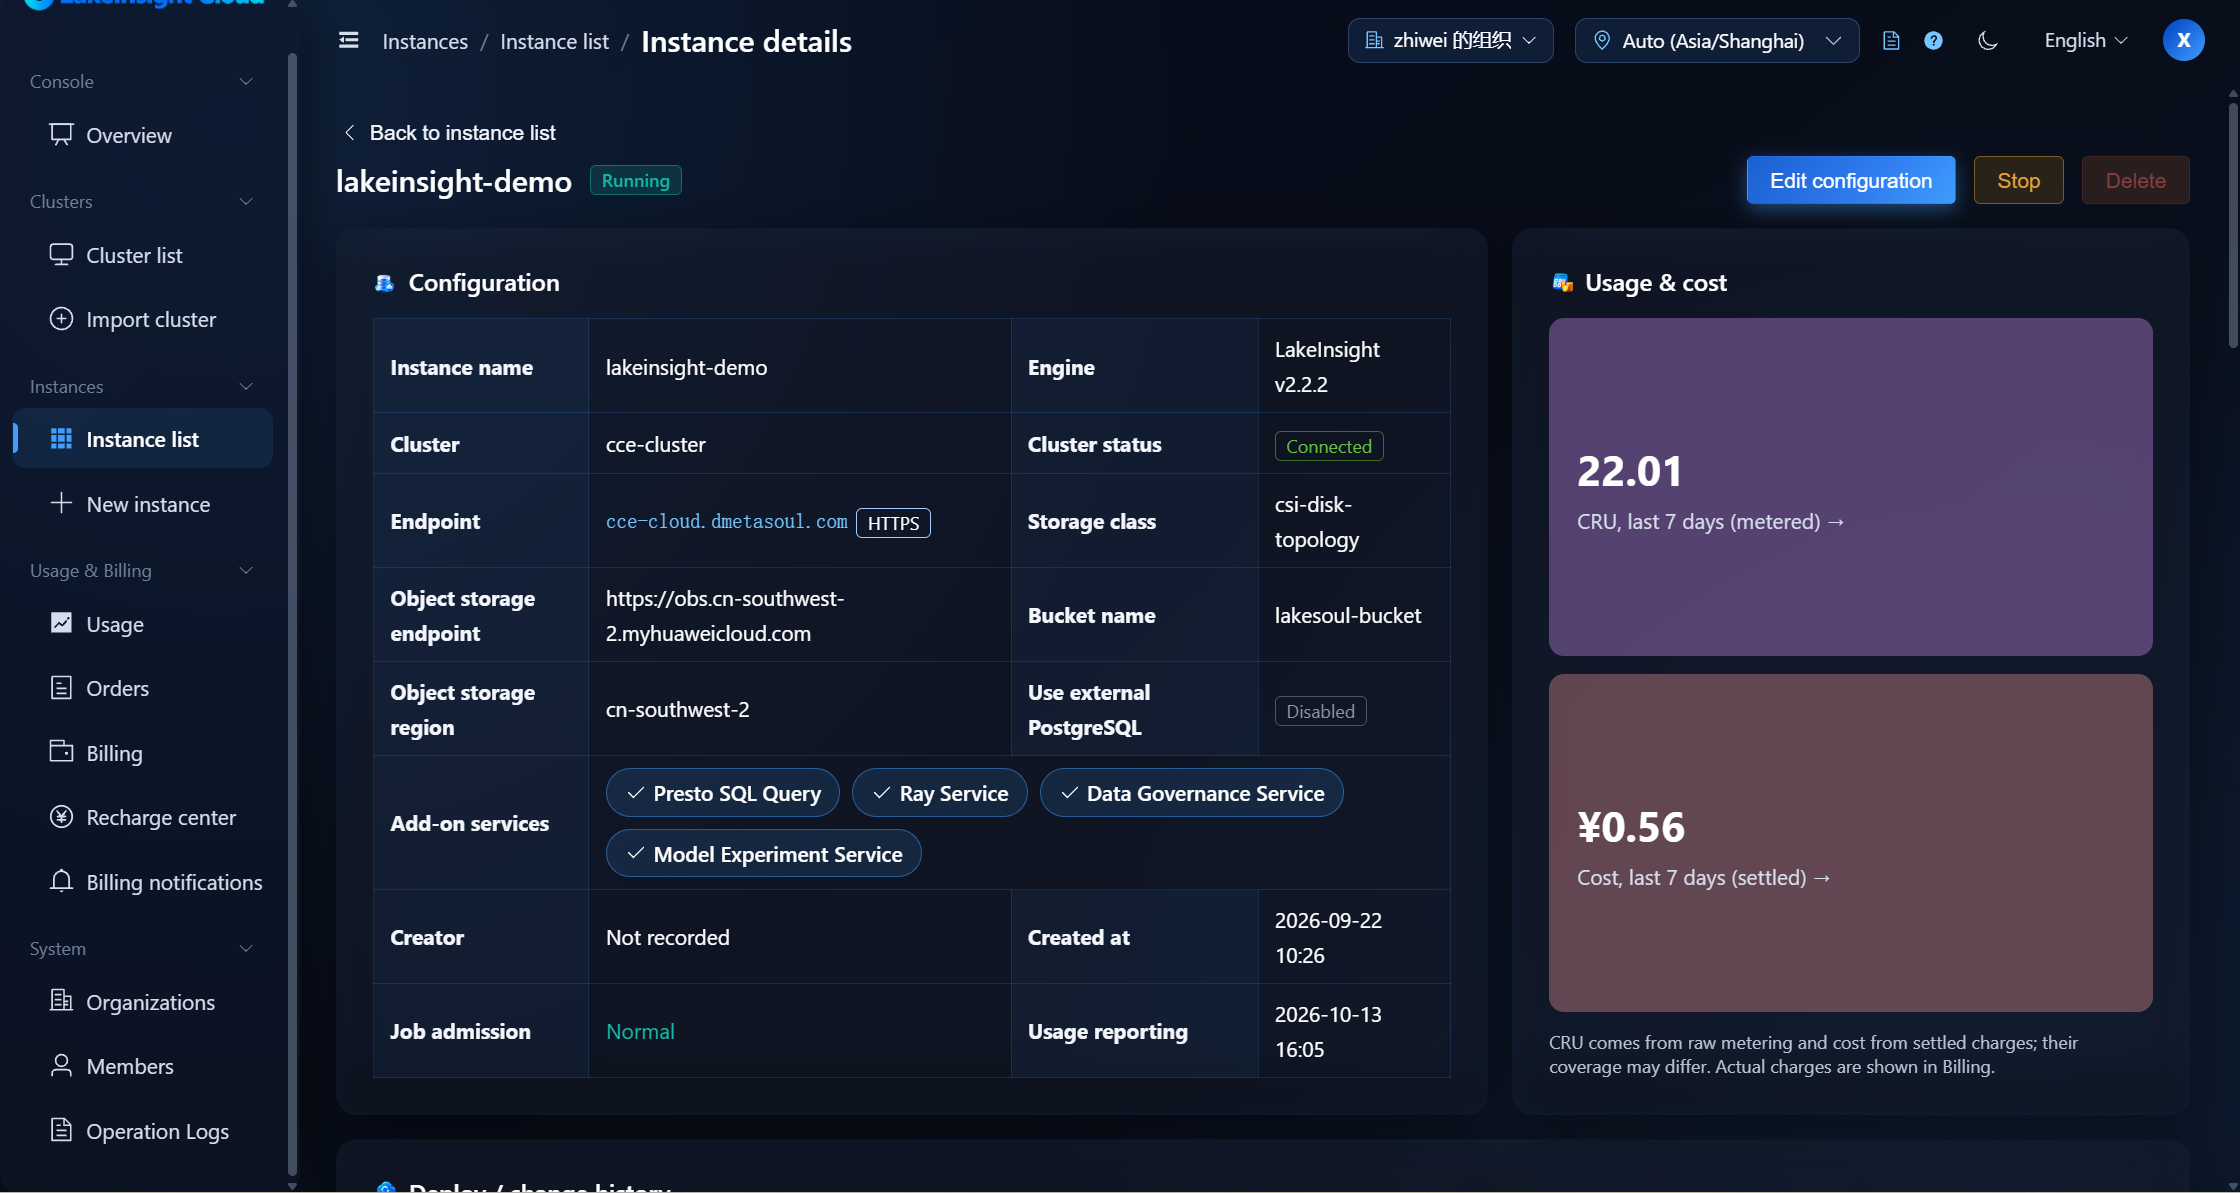Open the 22.01 CRU usage card

click(x=1850, y=487)
